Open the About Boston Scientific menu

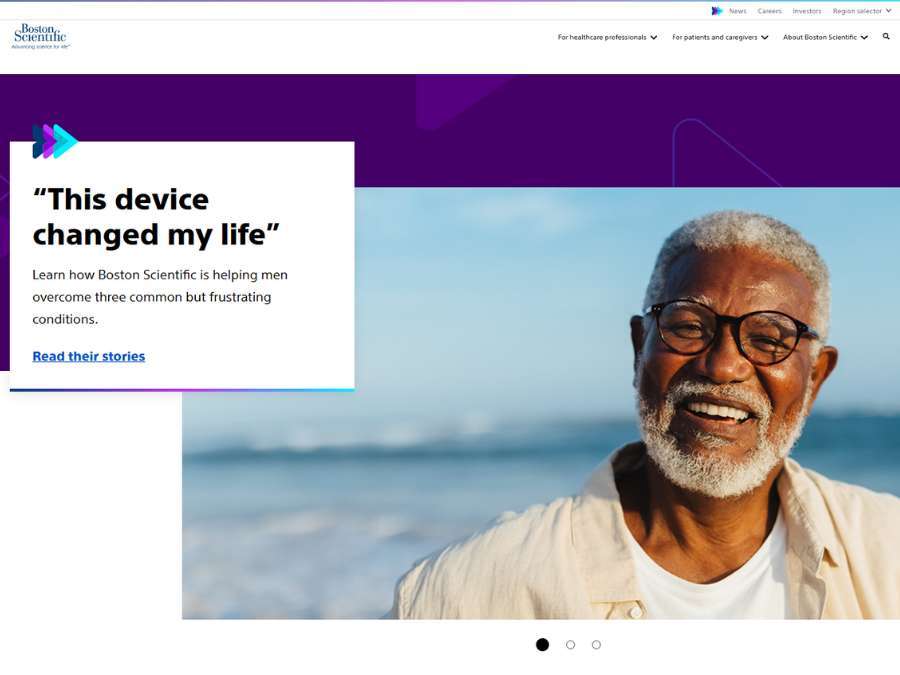[825, 37]
